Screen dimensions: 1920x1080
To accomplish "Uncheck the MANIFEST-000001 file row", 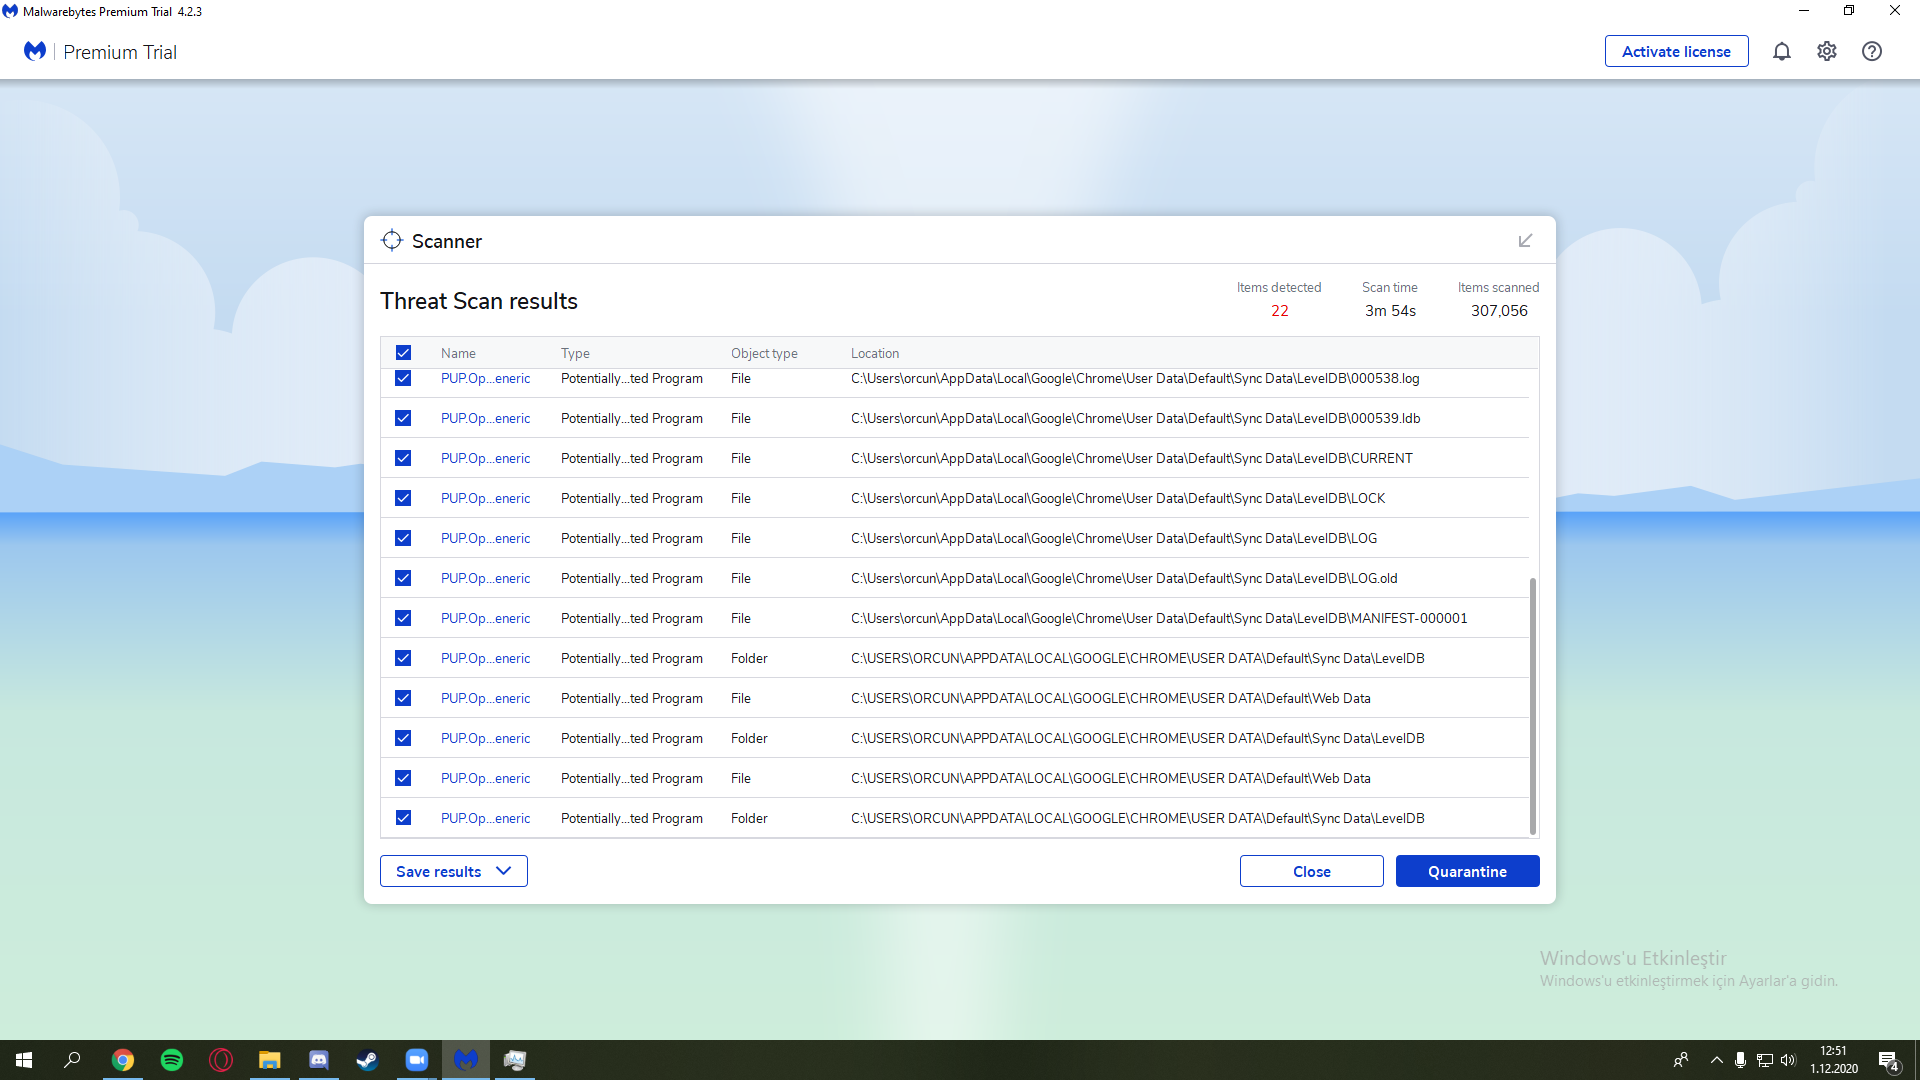I will [x=403, y=618].
